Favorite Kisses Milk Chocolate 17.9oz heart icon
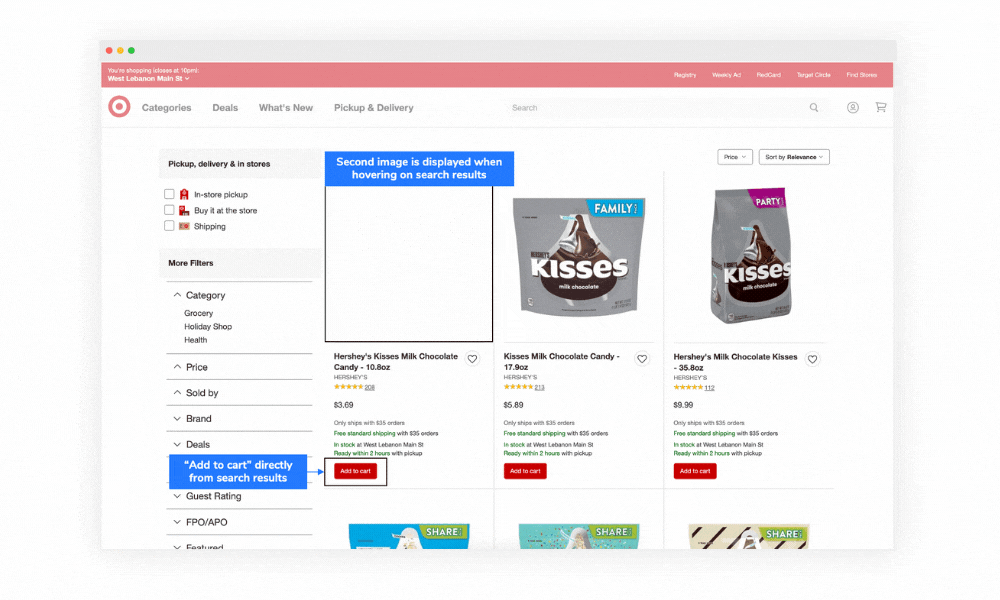 [x=642, y=359]
